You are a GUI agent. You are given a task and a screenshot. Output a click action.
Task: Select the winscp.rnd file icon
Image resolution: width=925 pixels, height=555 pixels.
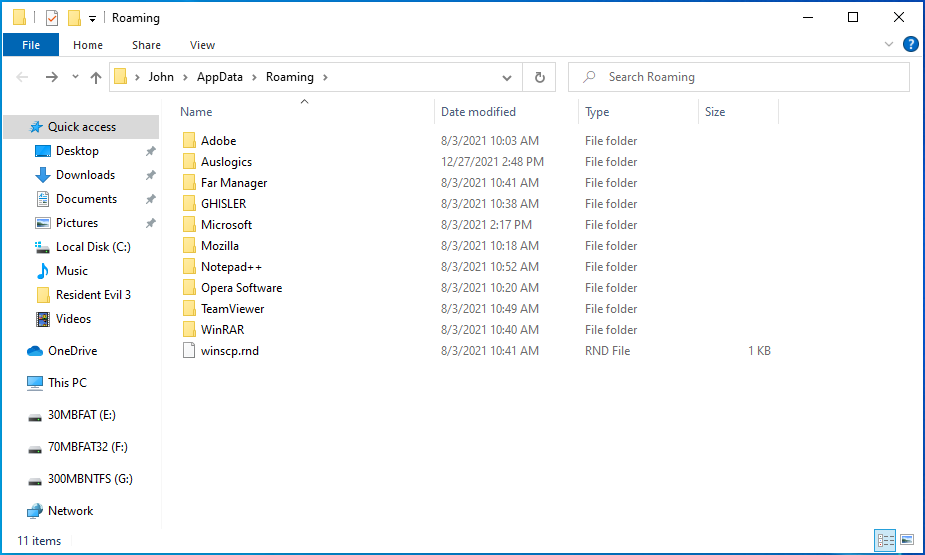point(190,351)
